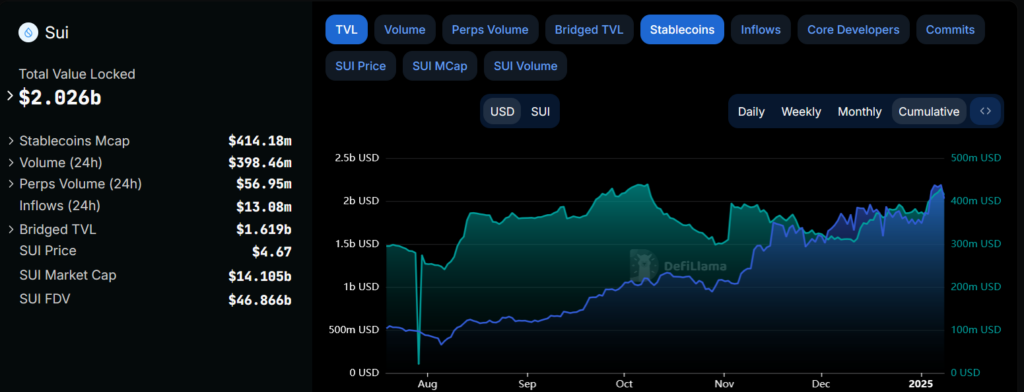Screen dimensions: 1024x392
Task: Toggle the Commits chart series
Action: tap(950, 29)
